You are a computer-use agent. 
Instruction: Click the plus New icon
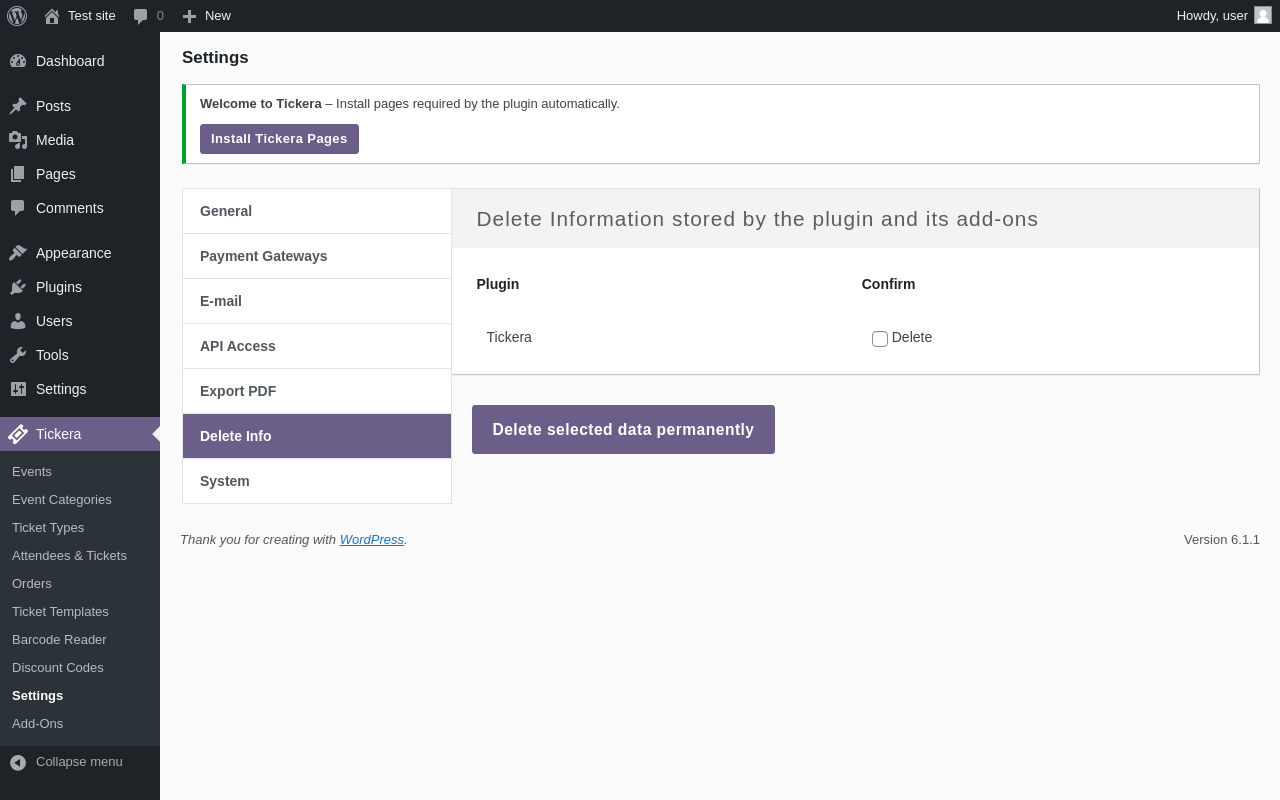coord(189,16)
